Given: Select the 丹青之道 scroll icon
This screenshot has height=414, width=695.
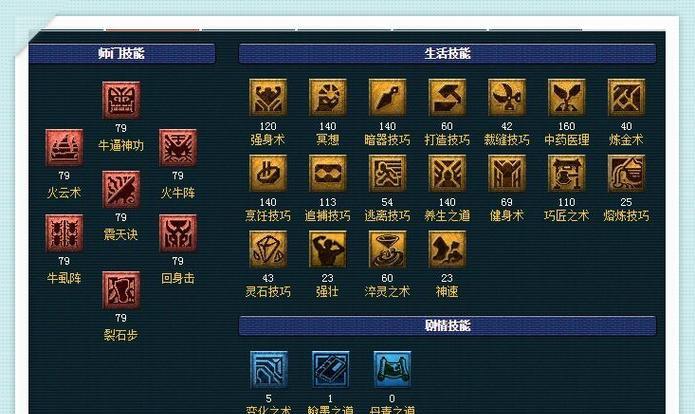Looking at the screenshot, I should 392,370.
